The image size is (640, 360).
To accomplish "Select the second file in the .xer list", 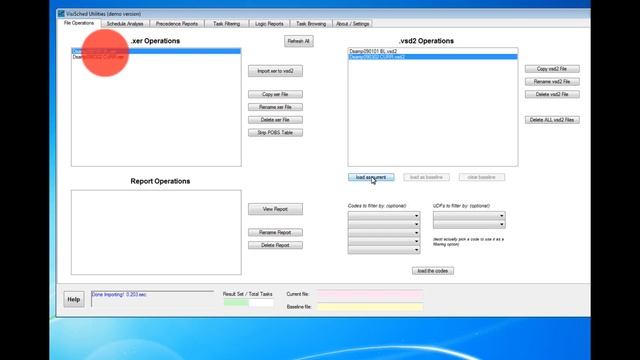I will (156, 57).
